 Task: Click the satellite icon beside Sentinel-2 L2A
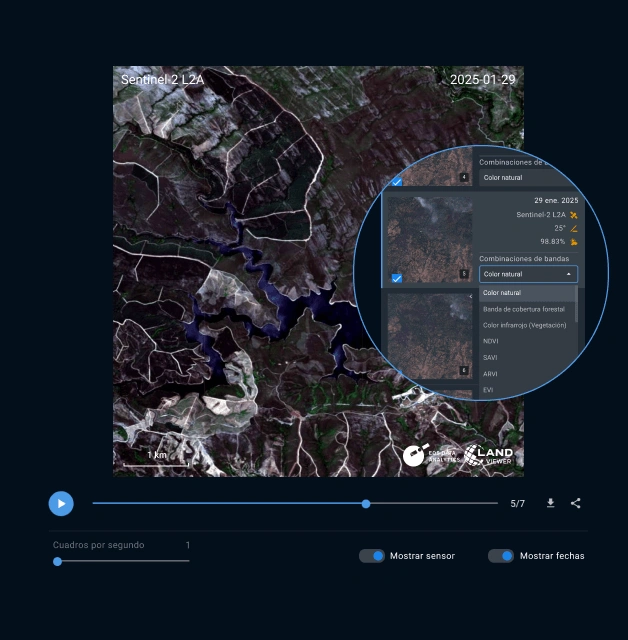(574, 215)
